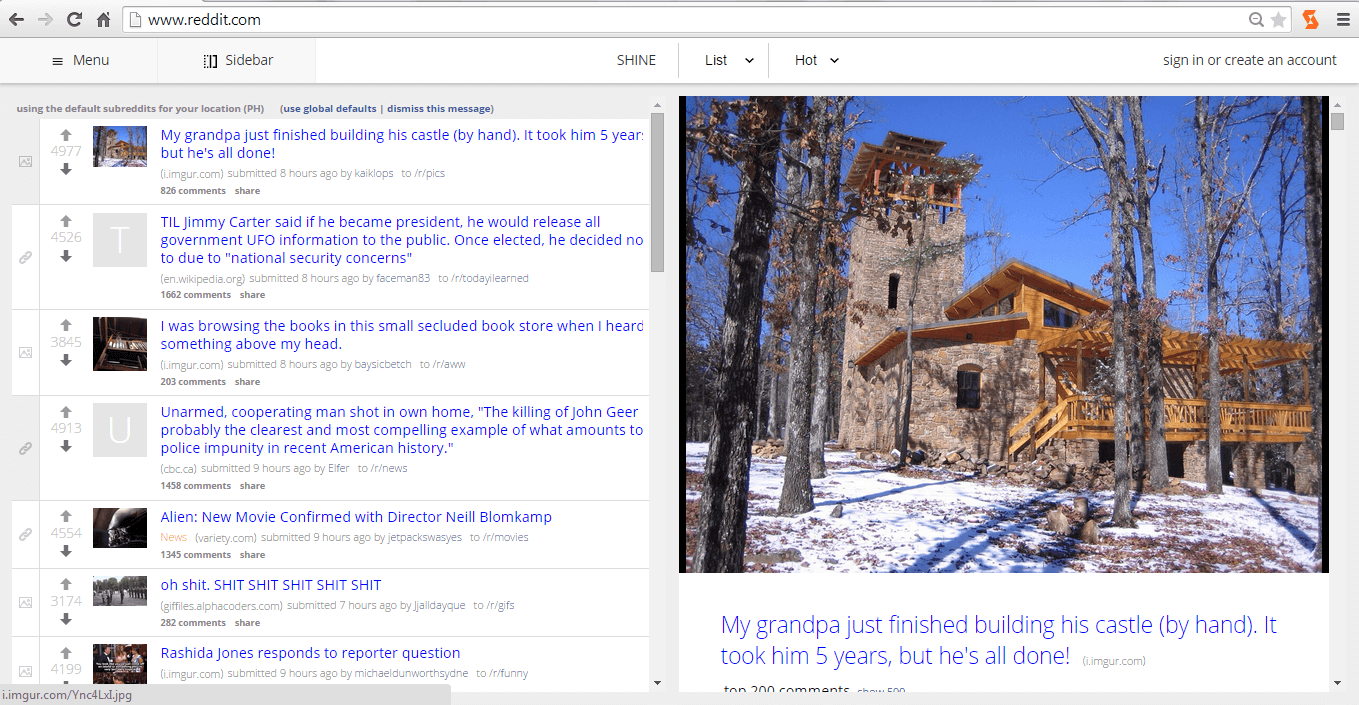This screenshot has height=705, width=1359.
Task: Click the SHINE logo text
Action: (x=636, y=60)
